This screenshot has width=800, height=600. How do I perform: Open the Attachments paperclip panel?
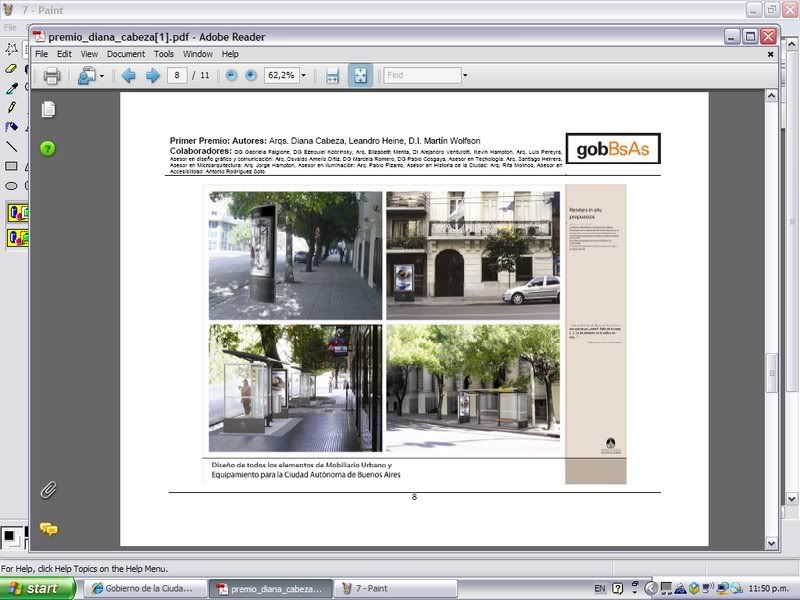tap(48, 490)
